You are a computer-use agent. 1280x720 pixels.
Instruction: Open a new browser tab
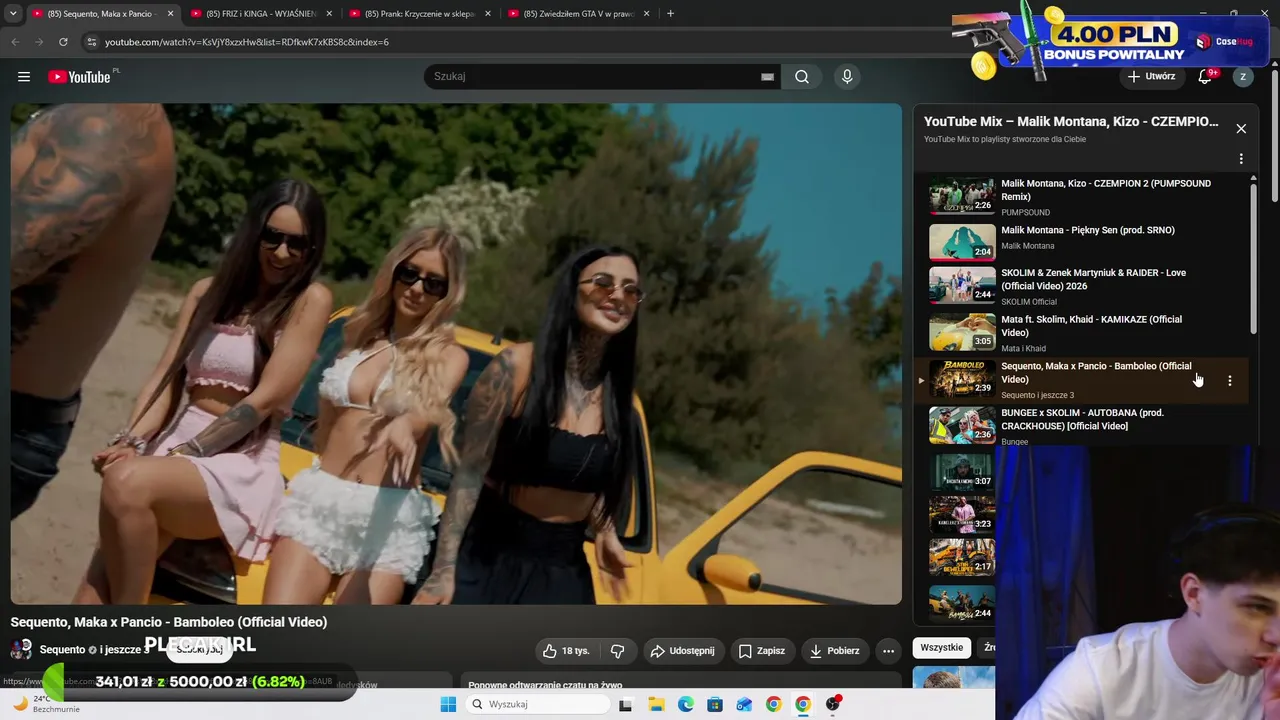click(670, 14)
